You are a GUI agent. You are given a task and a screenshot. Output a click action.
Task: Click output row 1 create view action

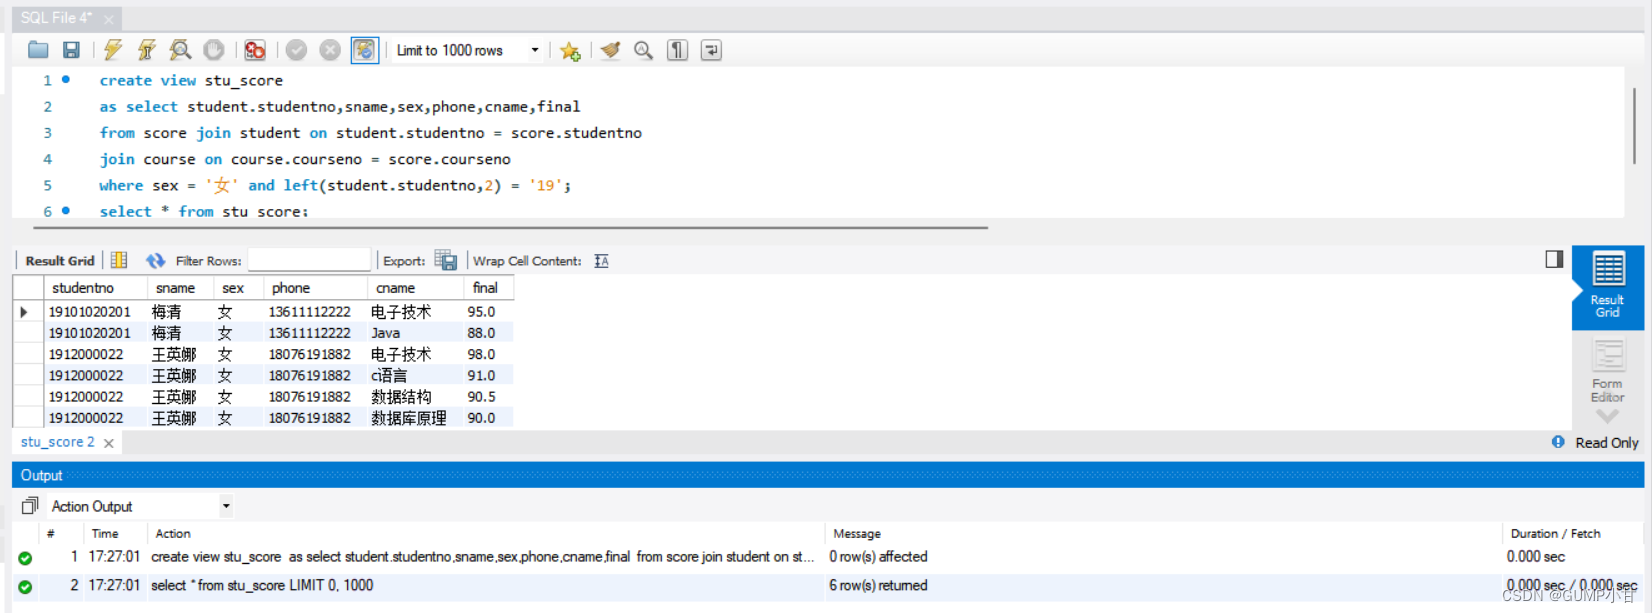[x=483, y=557]
